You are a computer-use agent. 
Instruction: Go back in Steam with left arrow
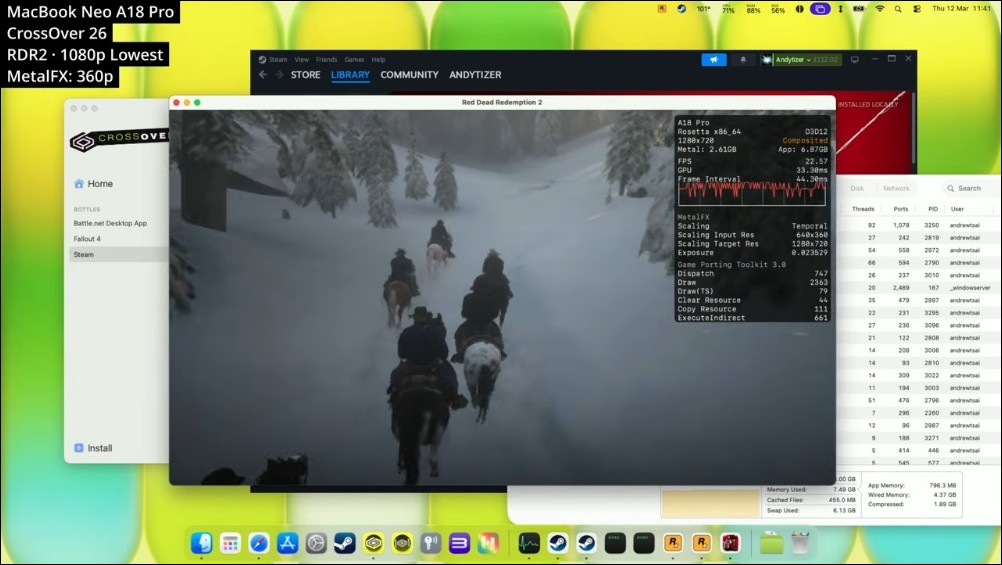263,75
